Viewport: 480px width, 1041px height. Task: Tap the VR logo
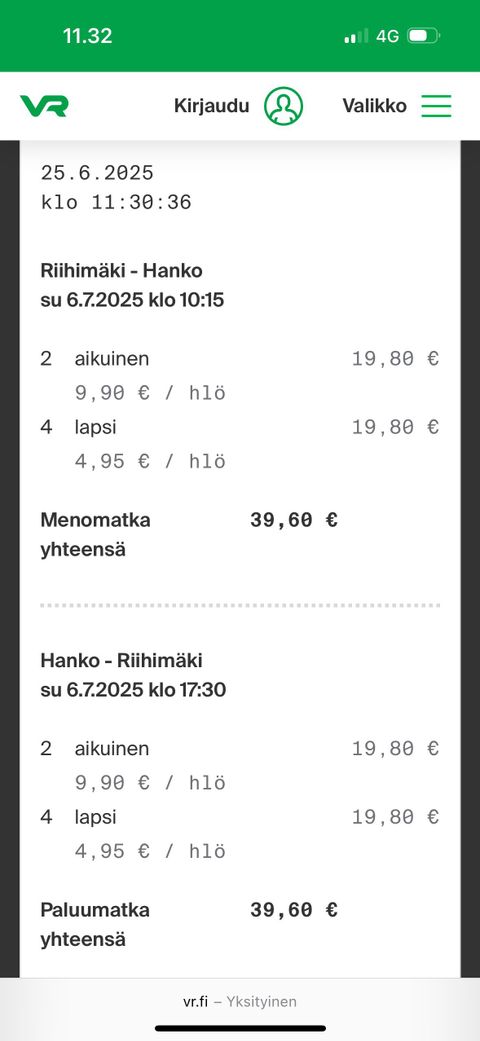(44, 106)
